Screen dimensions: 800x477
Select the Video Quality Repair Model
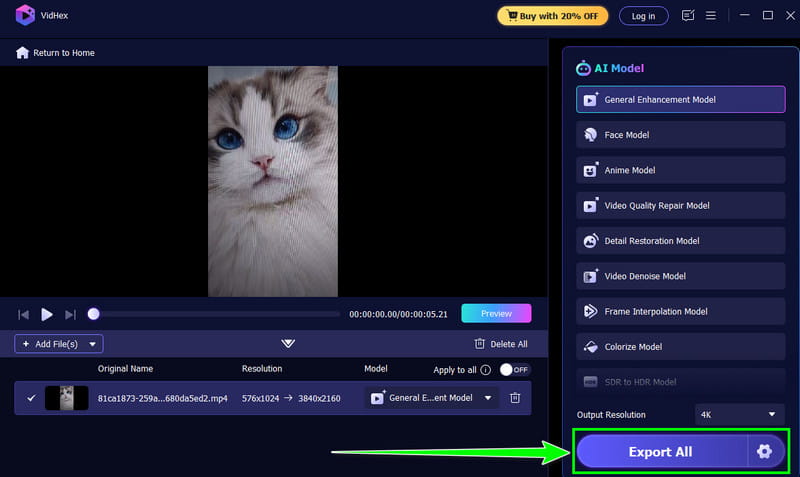click(x=680, y=206)
